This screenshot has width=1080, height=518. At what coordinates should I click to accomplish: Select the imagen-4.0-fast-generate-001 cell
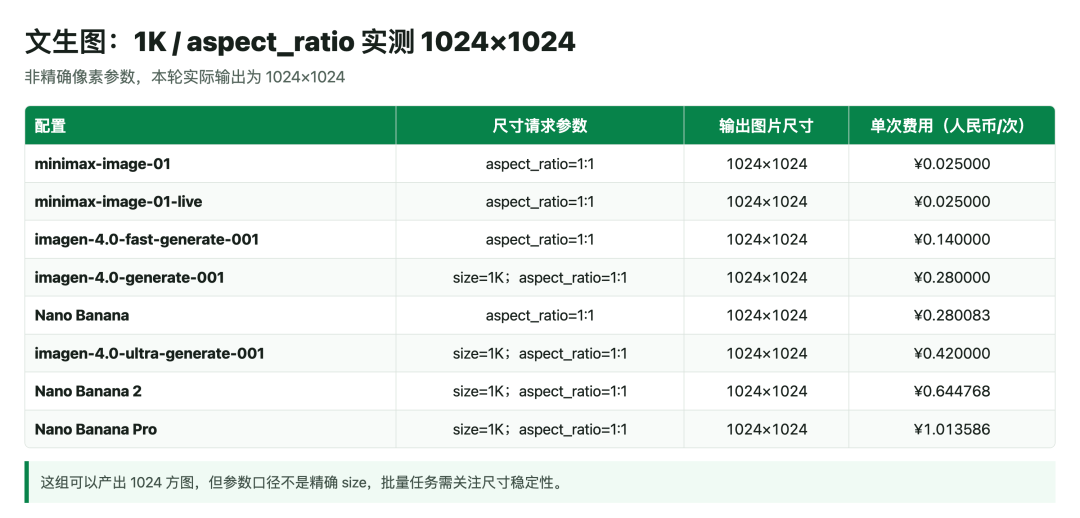point(210,240)
